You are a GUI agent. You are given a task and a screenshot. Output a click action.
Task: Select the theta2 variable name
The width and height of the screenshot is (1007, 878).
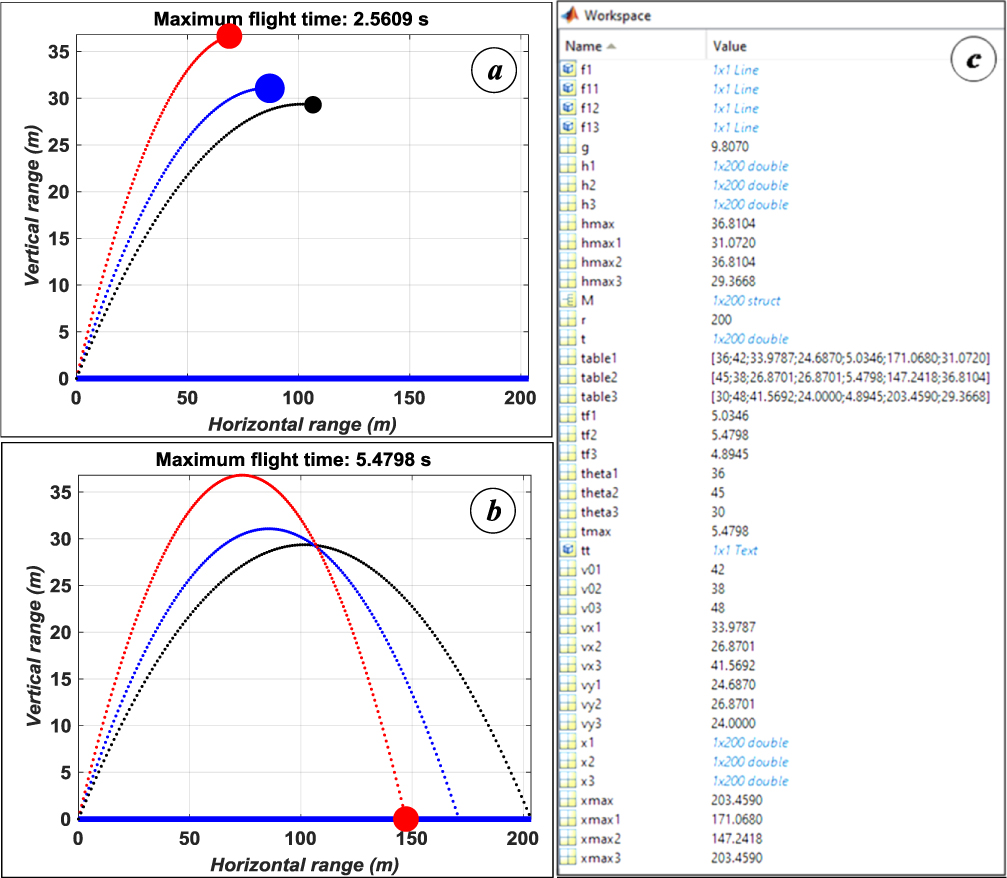pos(599,493)
